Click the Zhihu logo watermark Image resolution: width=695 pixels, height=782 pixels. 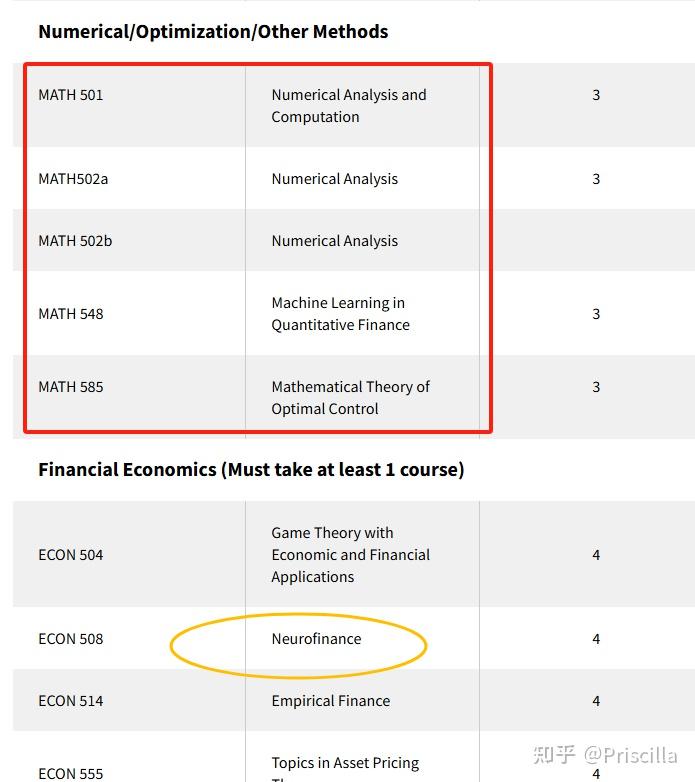[x=553, y=755]
